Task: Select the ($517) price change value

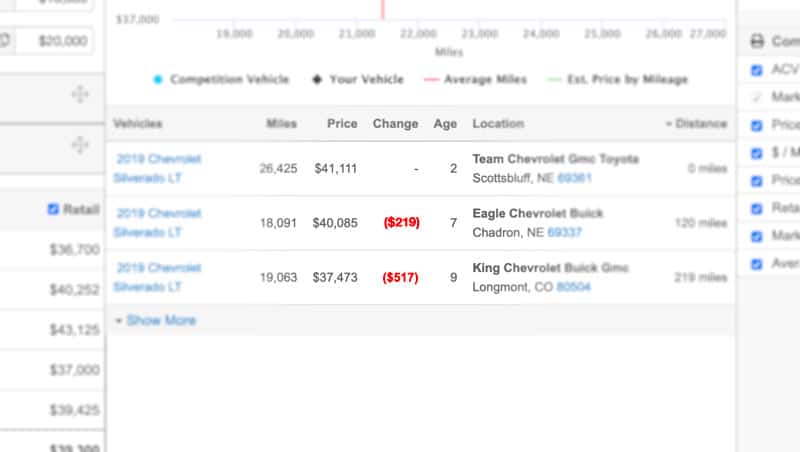Action: [401, 277]
